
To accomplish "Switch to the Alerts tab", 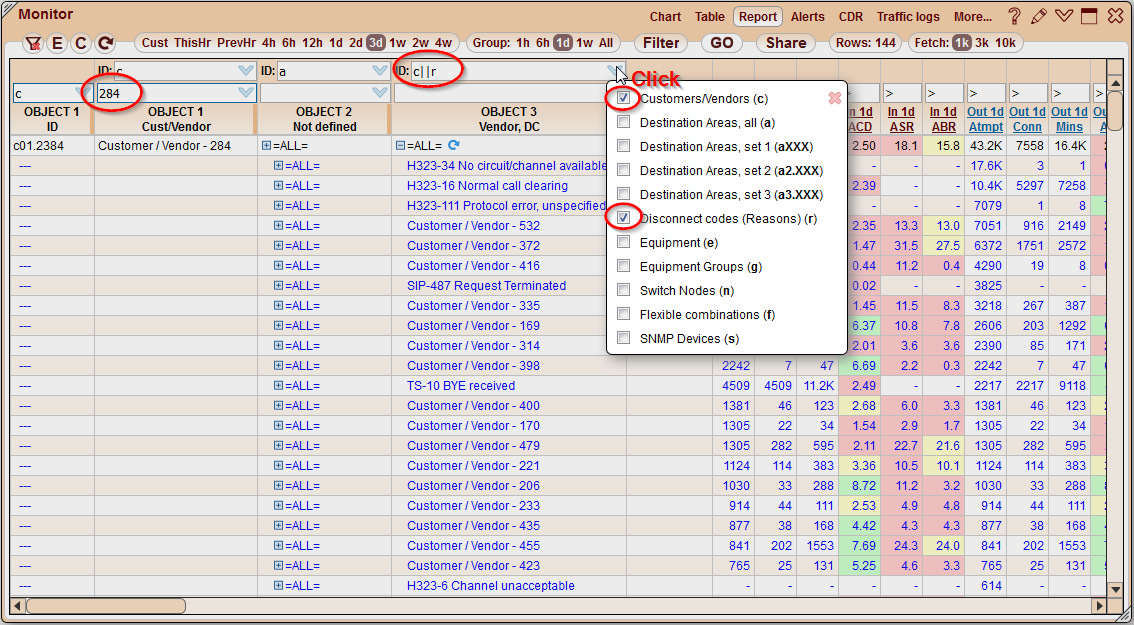I will [x=807, y=17].
